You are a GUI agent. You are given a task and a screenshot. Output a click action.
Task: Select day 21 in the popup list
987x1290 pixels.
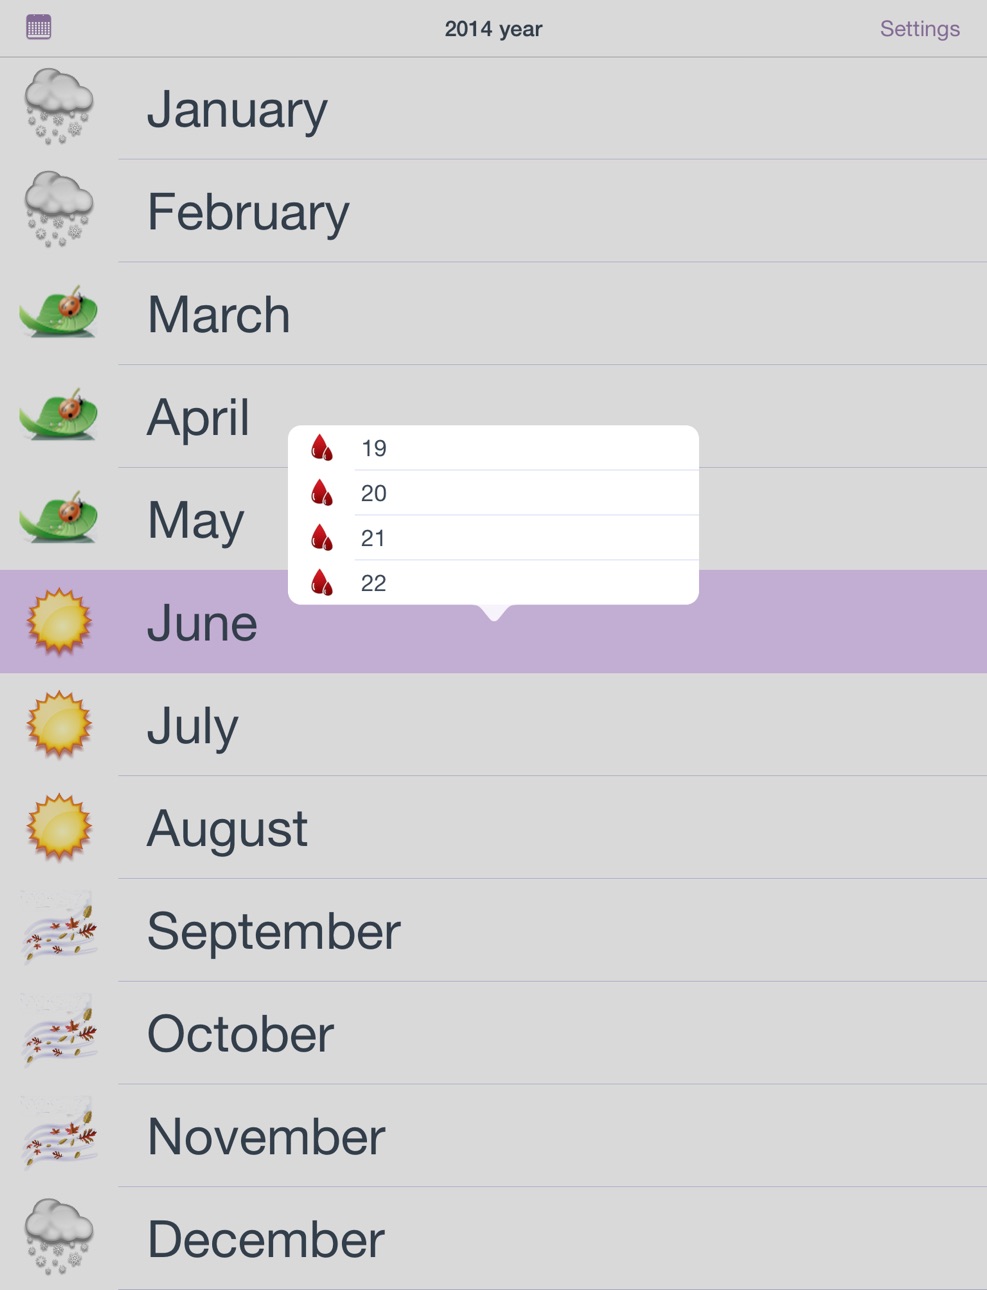click(x=493, y=538)
